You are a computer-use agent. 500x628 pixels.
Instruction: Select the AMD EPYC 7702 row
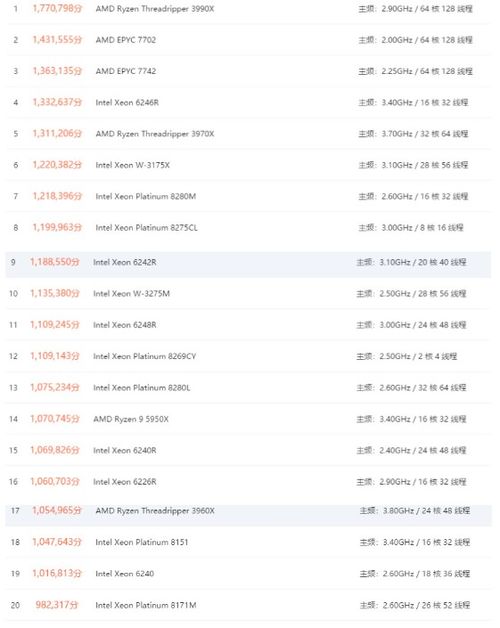click(248, 40)
